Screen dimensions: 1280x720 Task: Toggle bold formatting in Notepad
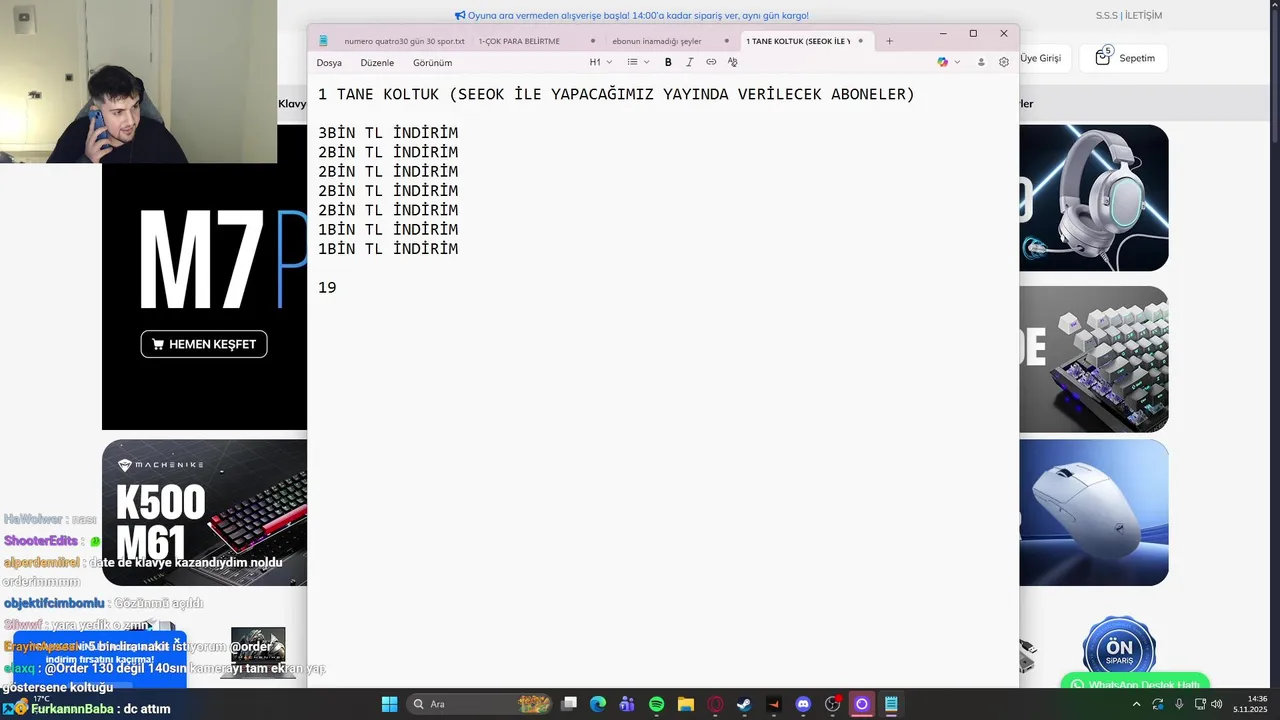pyautogui.click(x=668, y=62)
